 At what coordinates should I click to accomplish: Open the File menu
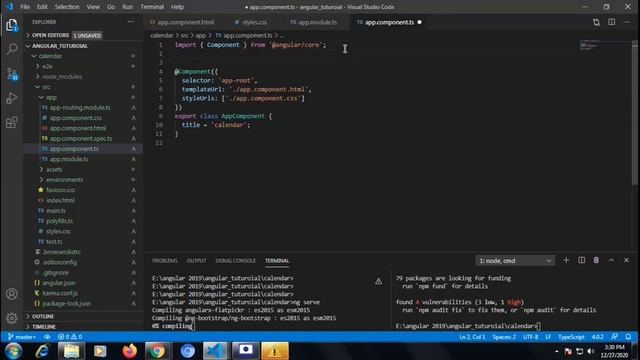(x=25, y=7)
